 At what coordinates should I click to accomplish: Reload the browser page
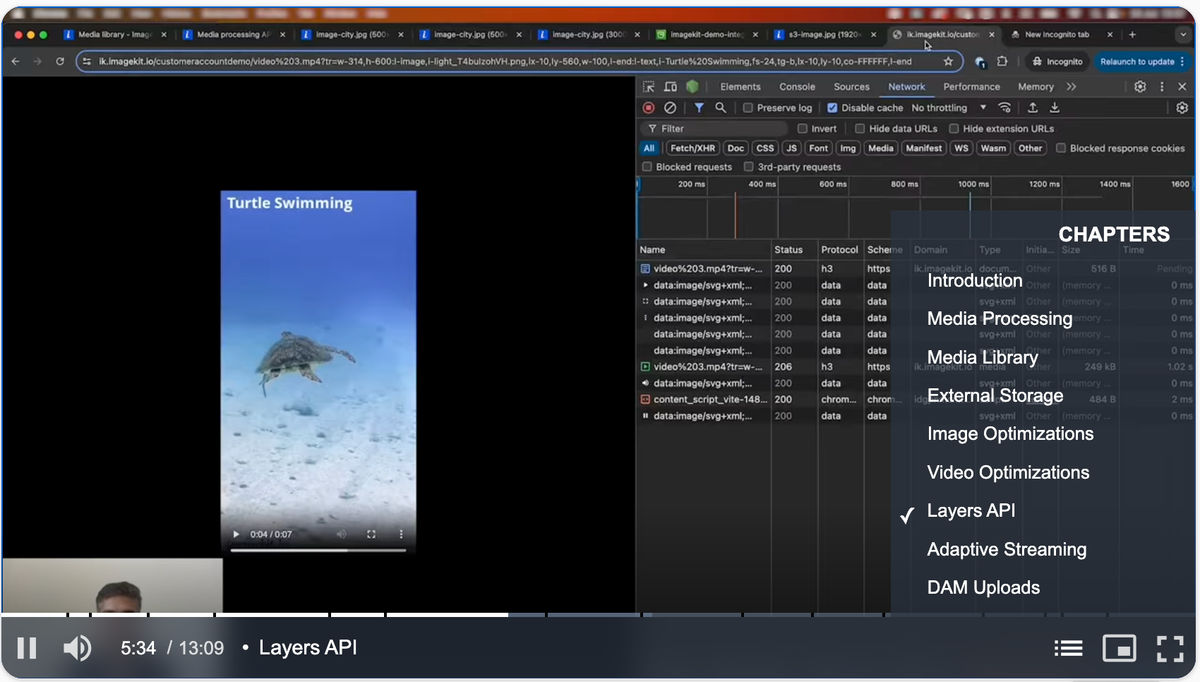tap(60, 61)
